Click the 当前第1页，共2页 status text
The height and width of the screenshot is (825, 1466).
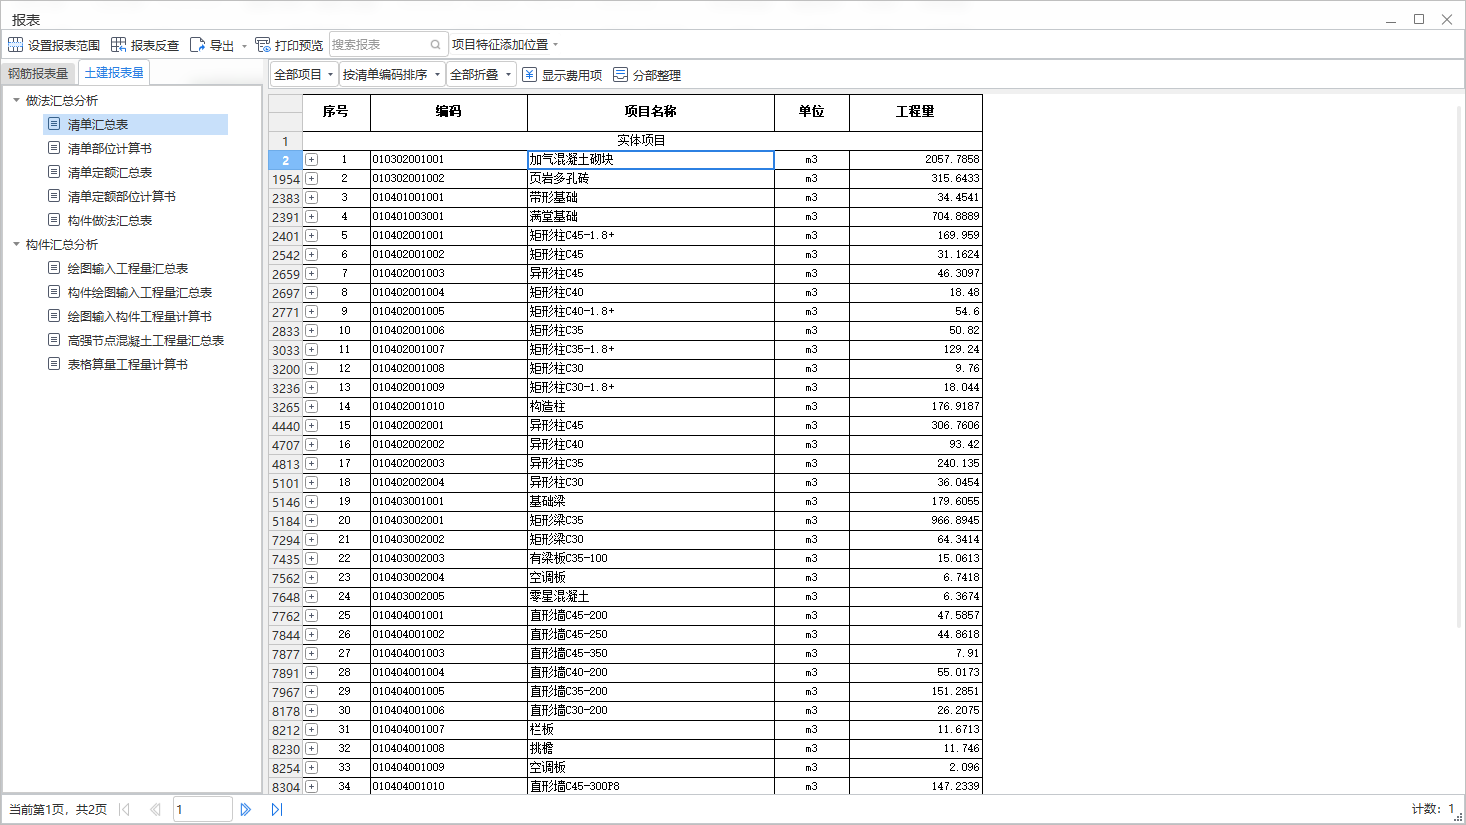58,810
